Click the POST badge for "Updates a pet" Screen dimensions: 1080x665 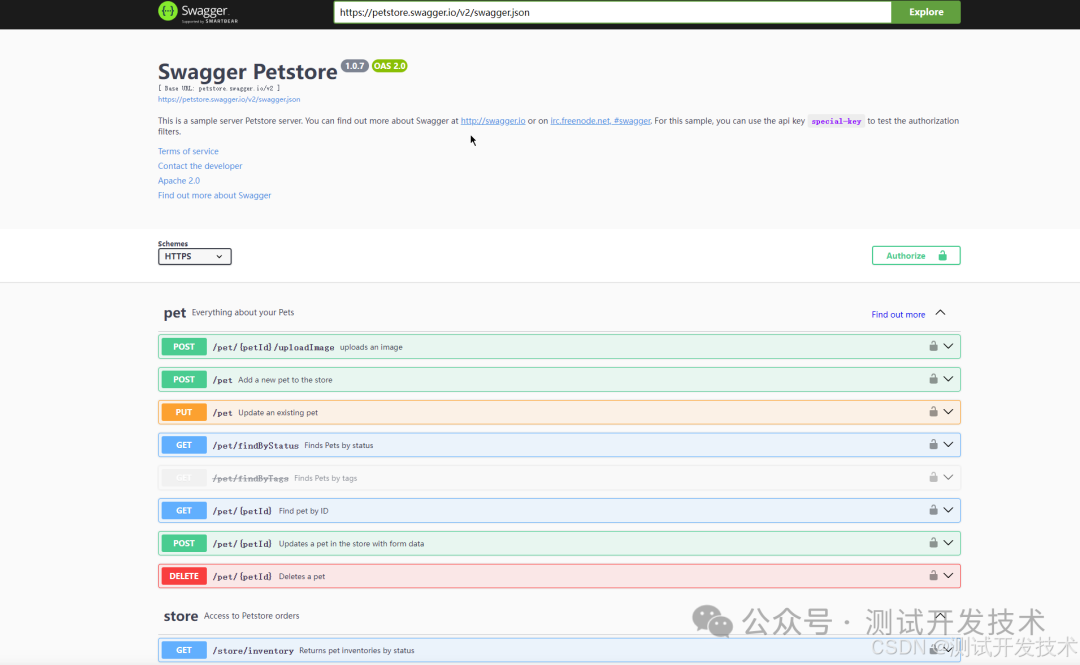184,543
